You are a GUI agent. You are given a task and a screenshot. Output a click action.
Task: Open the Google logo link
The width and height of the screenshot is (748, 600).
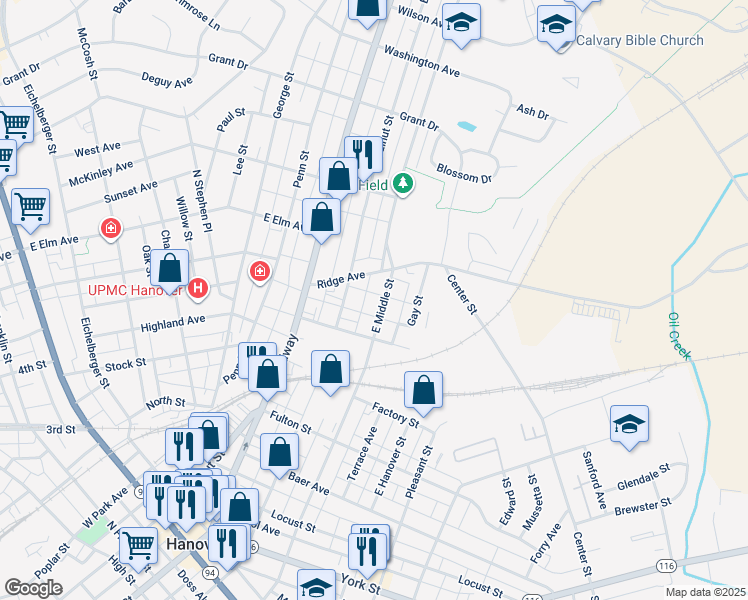pyautogui.click(x=33, y=588)
